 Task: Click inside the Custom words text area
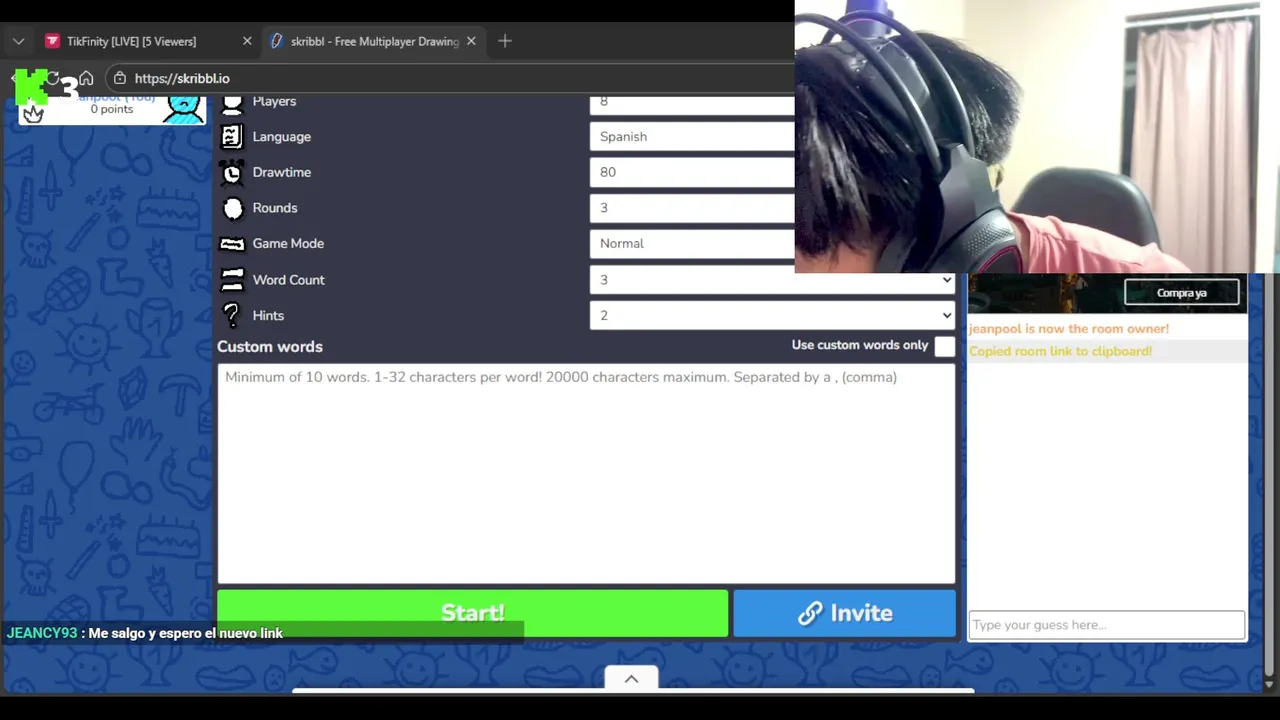[586, 473]
